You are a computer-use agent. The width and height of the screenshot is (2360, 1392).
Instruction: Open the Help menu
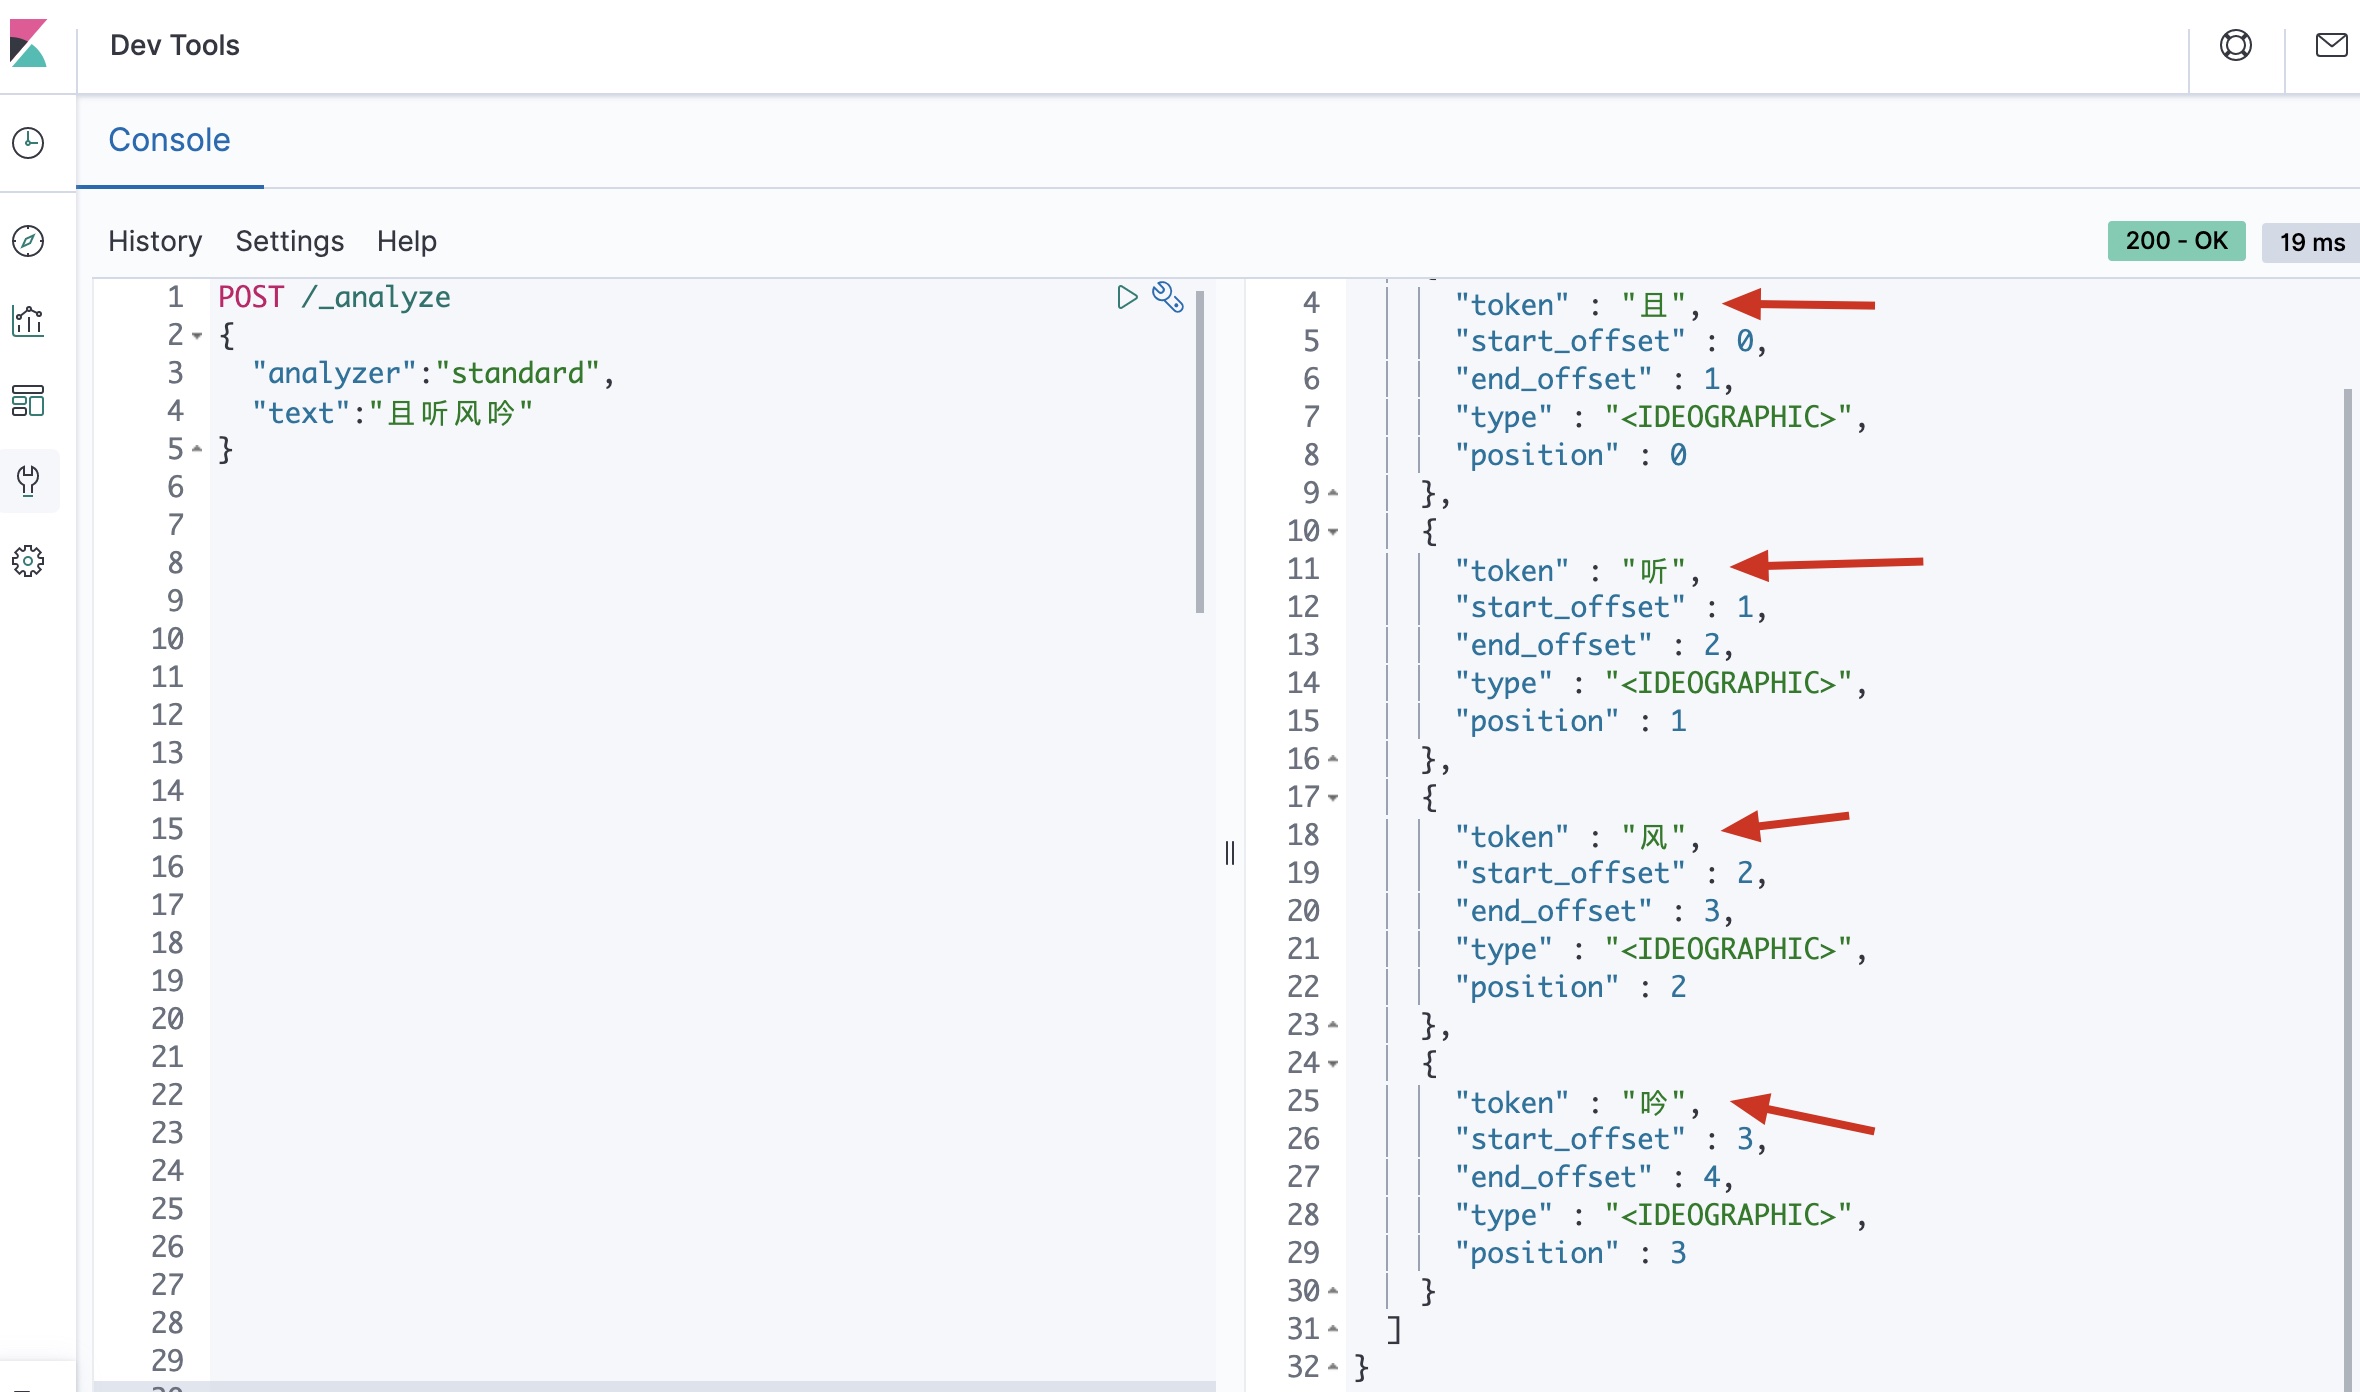coord(407,241)
